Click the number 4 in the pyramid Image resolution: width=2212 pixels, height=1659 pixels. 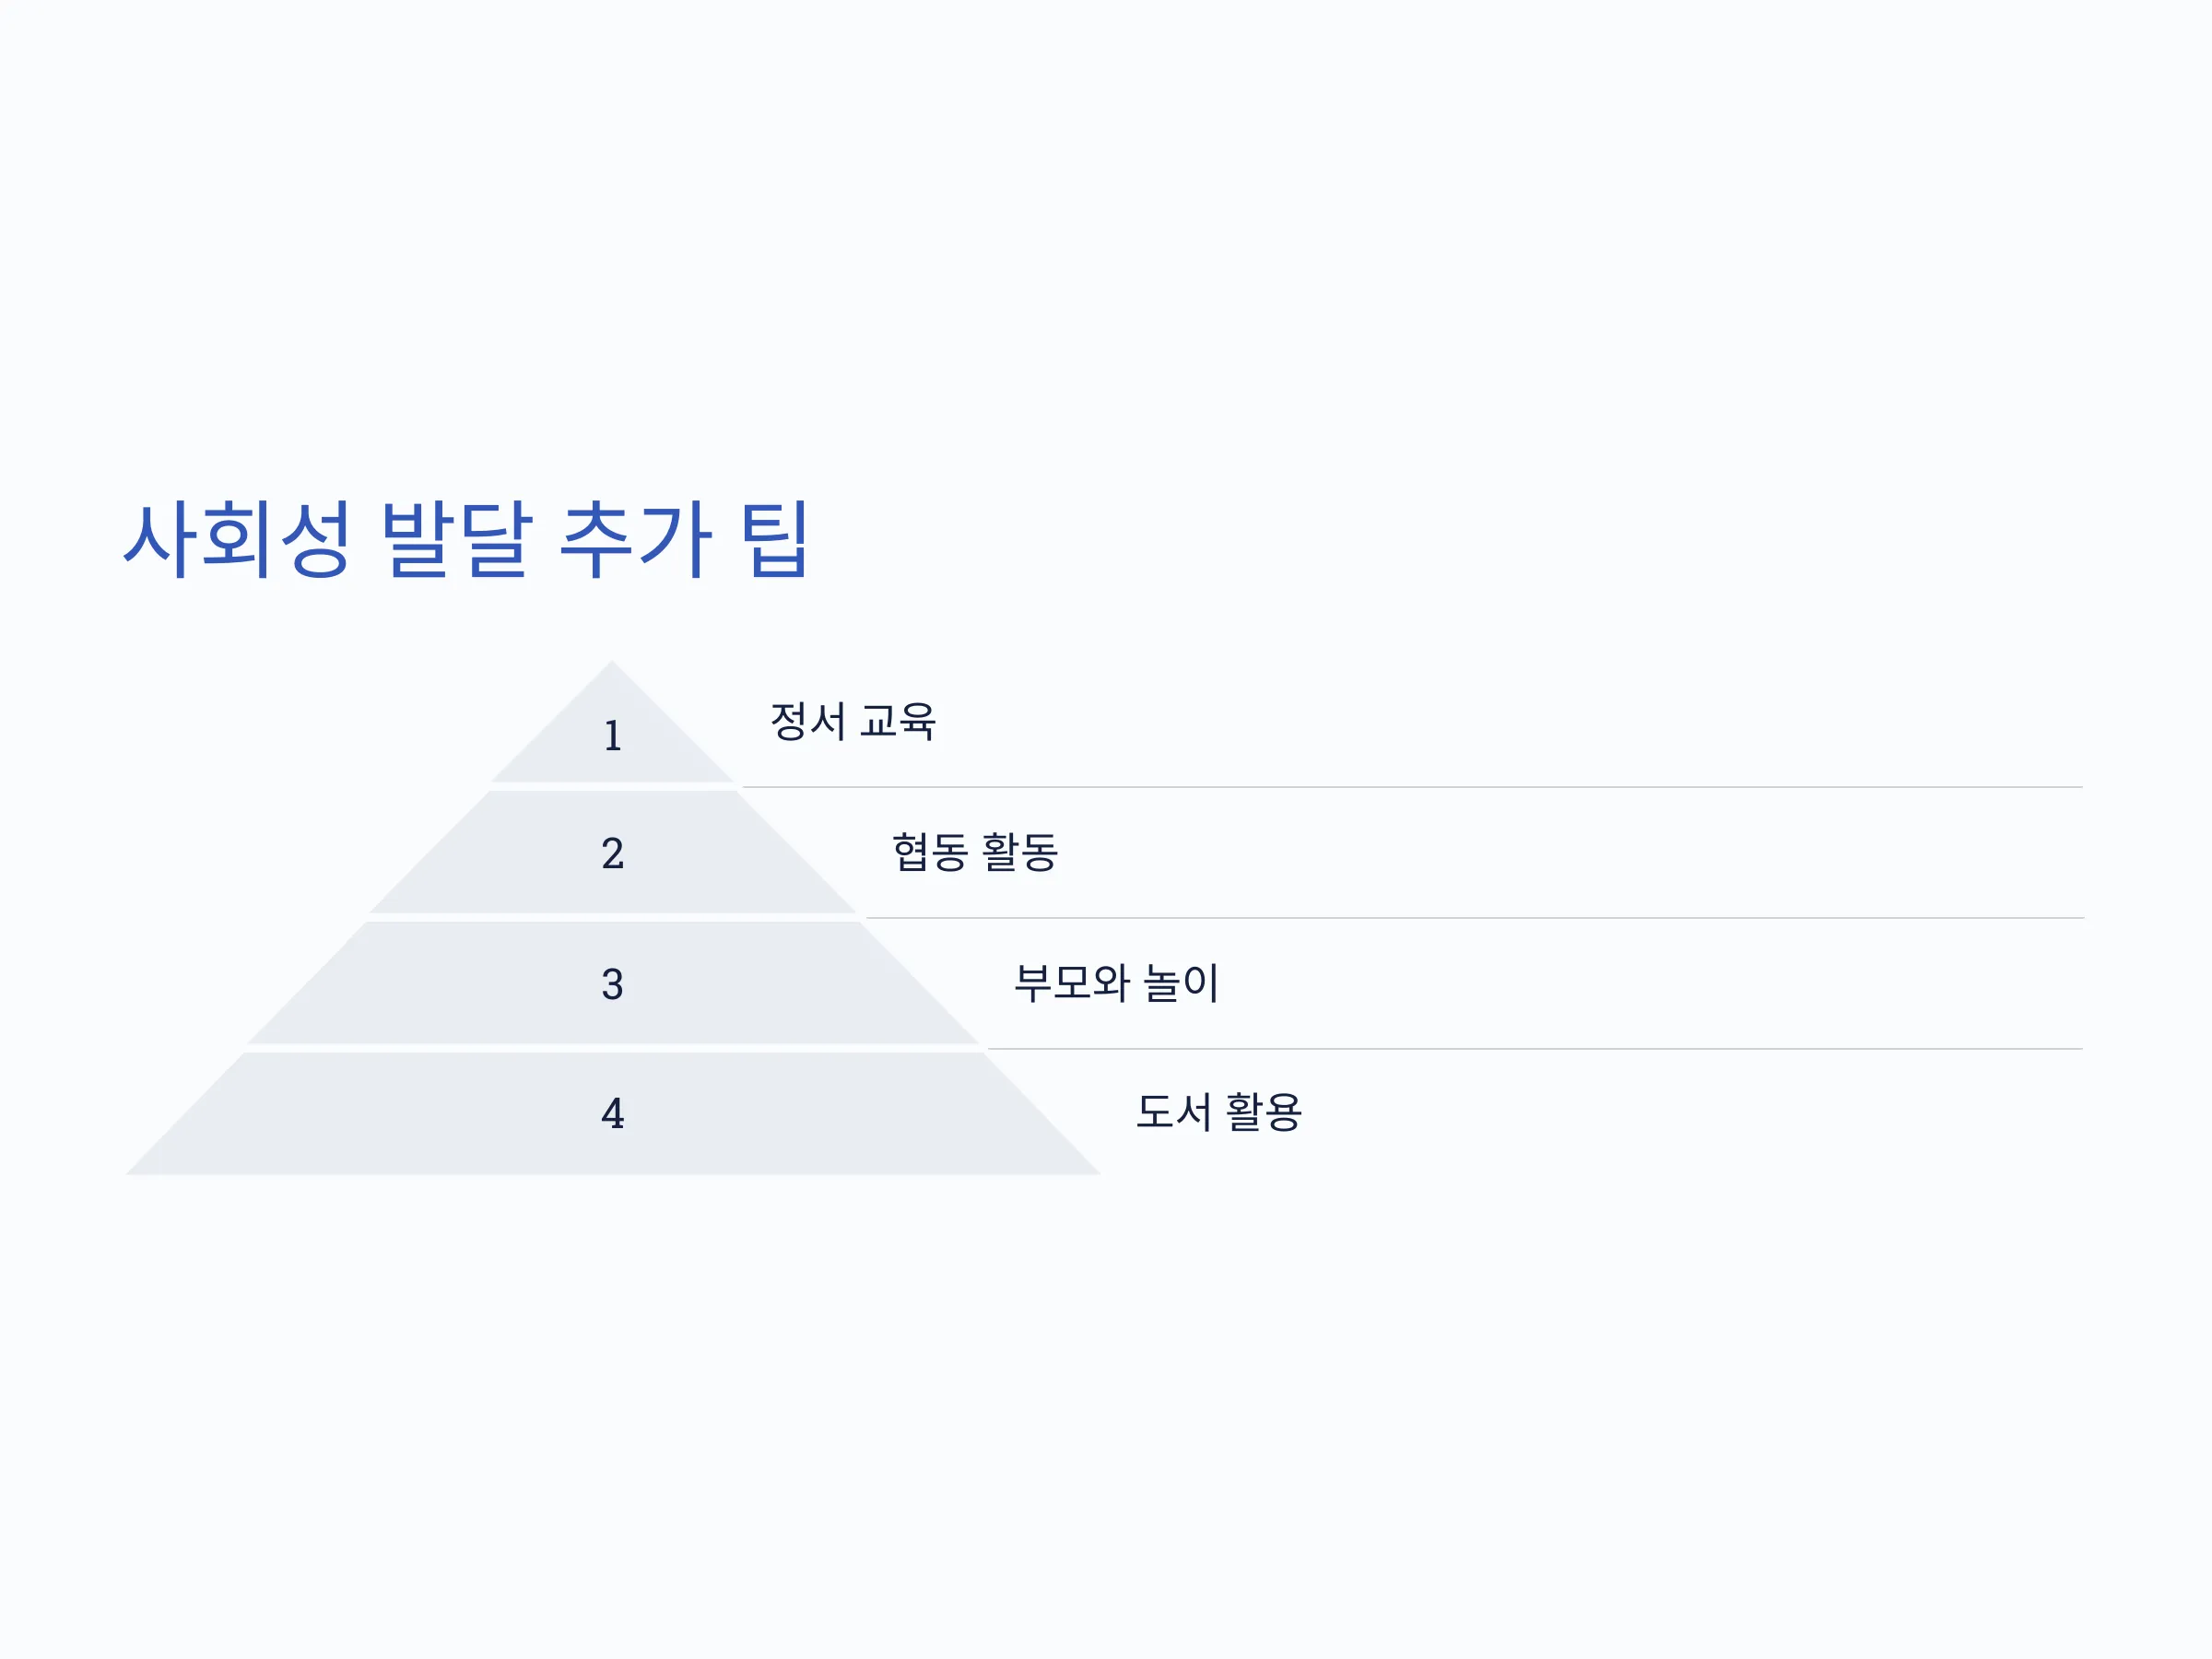coord(613,1113)
